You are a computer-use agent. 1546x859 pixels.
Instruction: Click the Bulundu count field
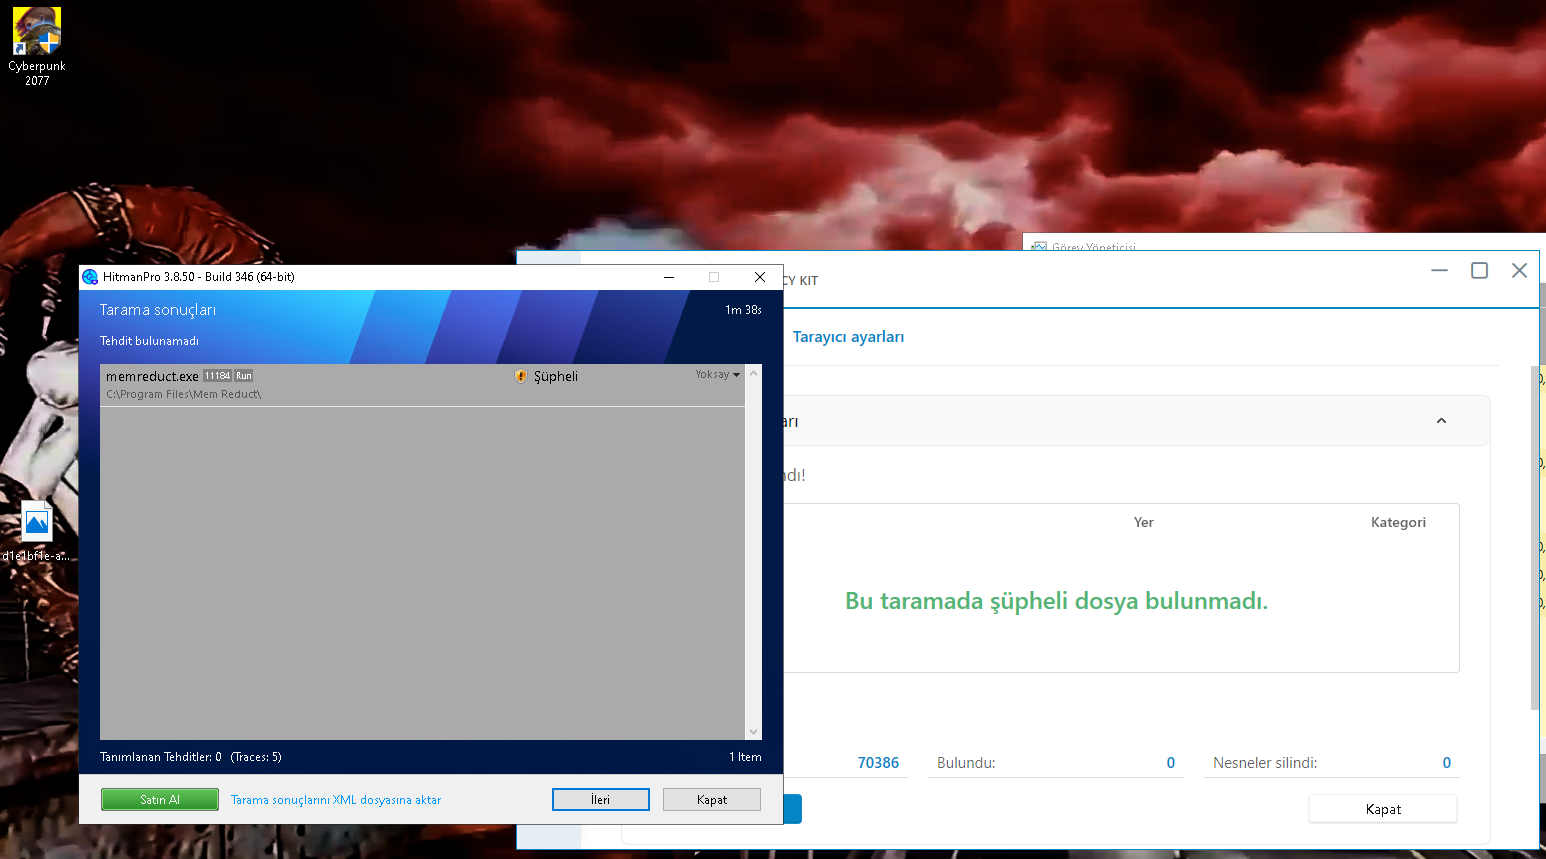[x=1055, y=763]
